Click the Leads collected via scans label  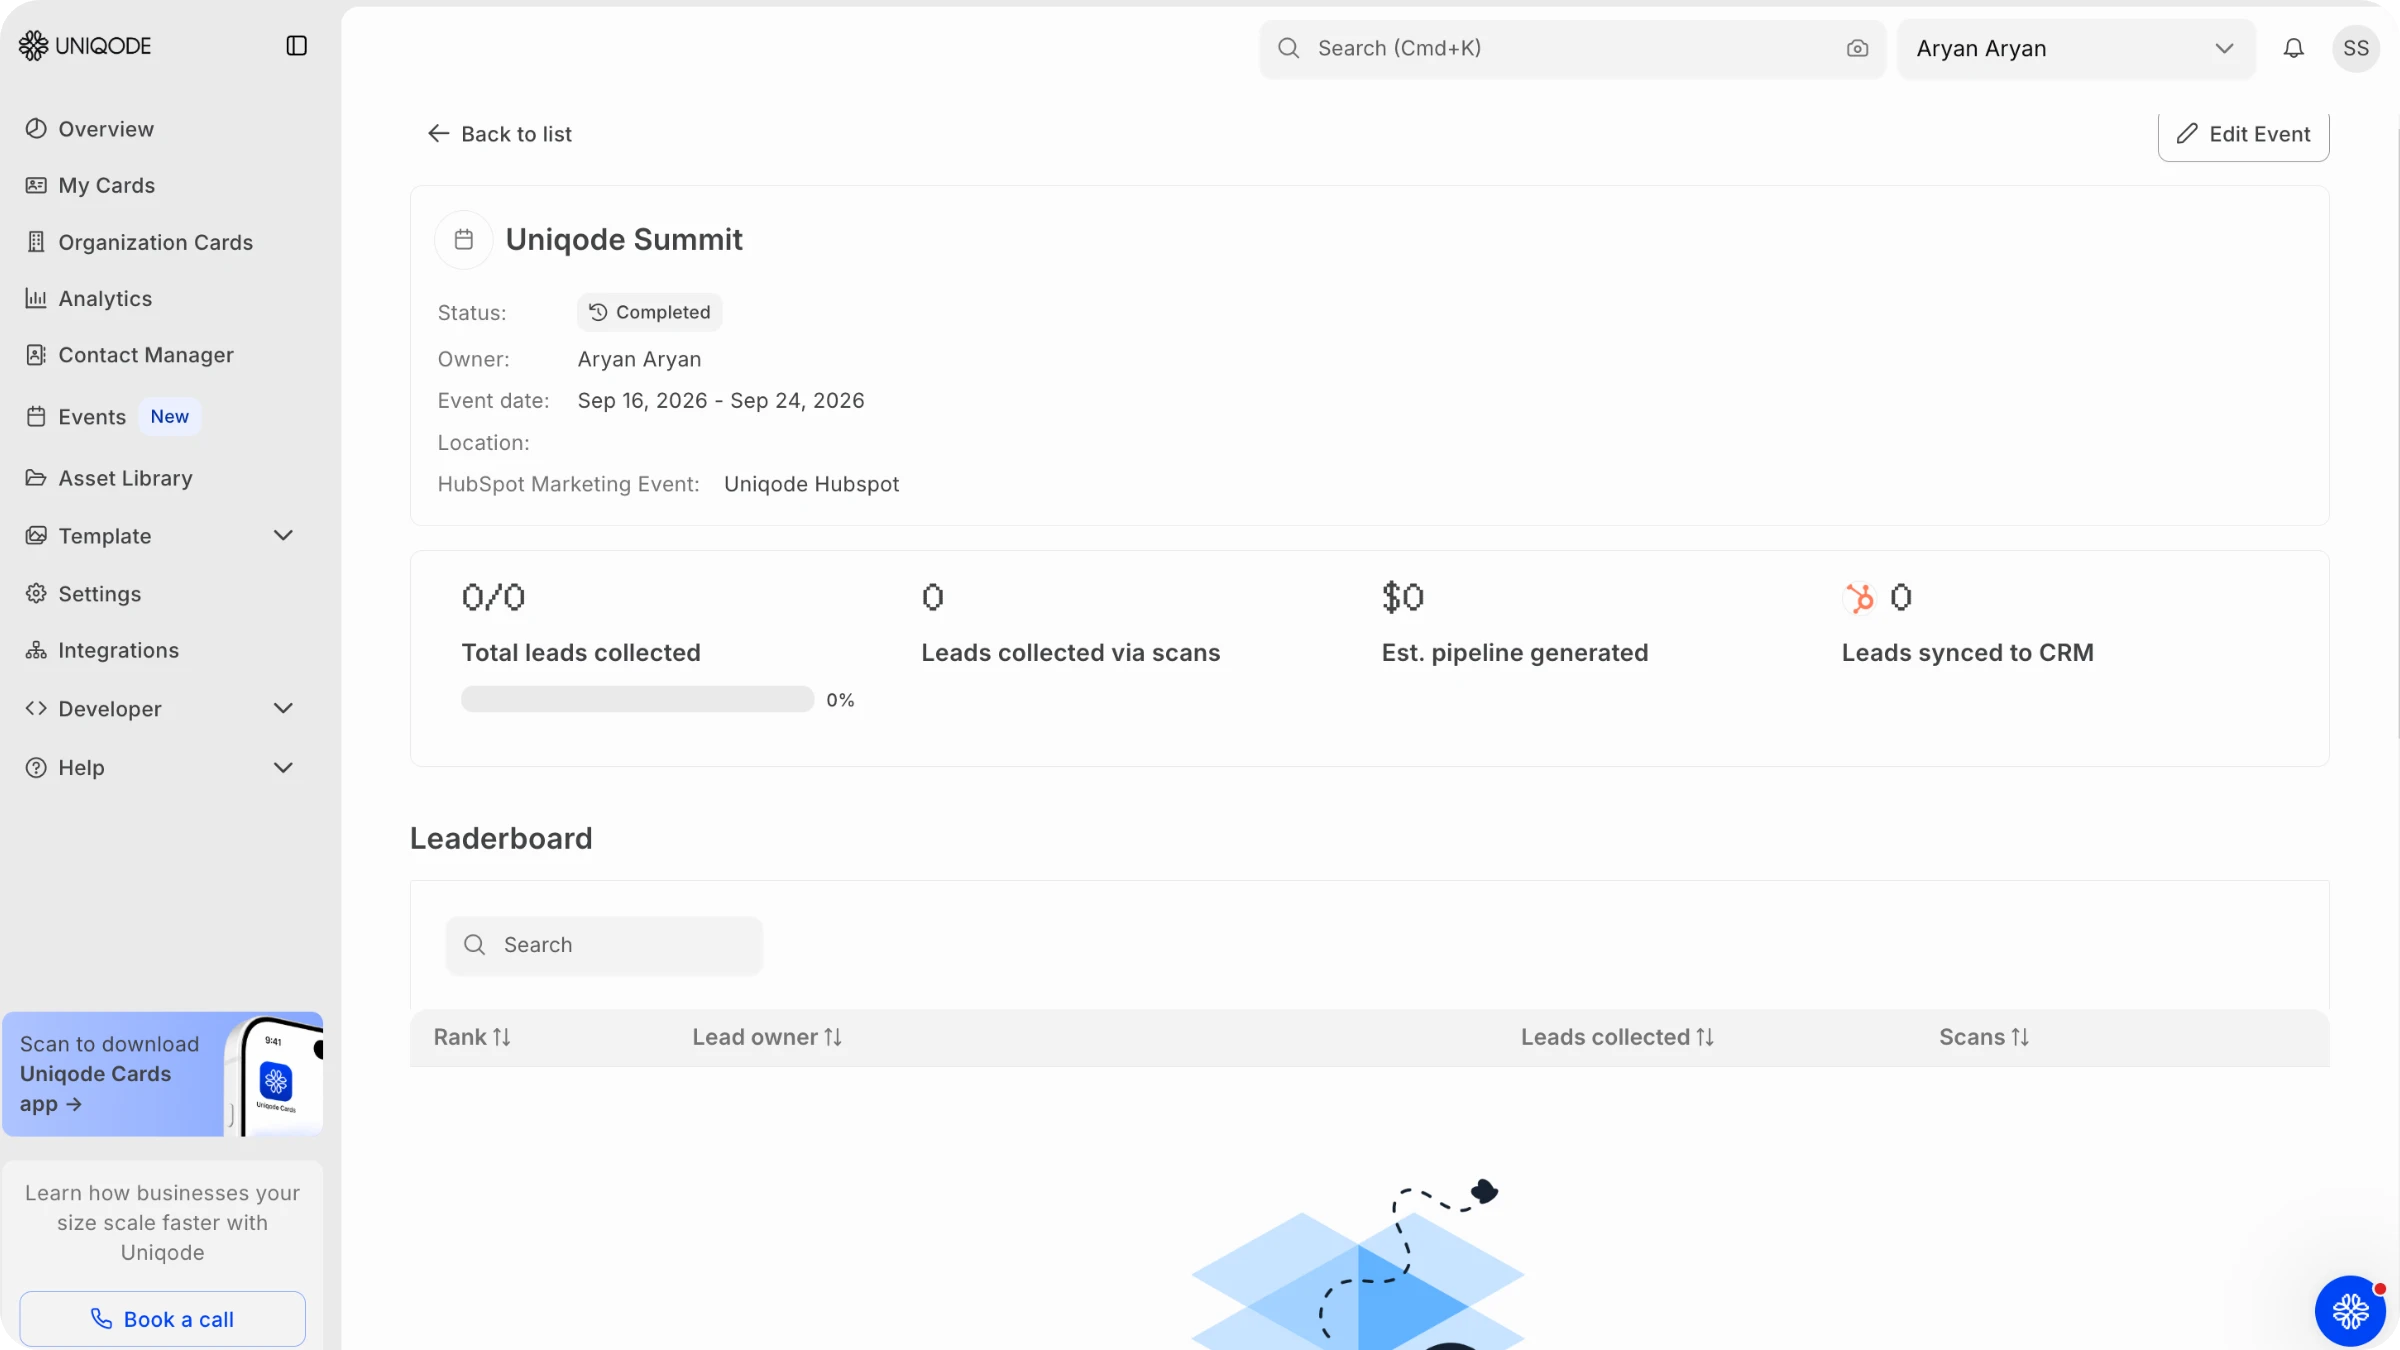coord(1070,653)
